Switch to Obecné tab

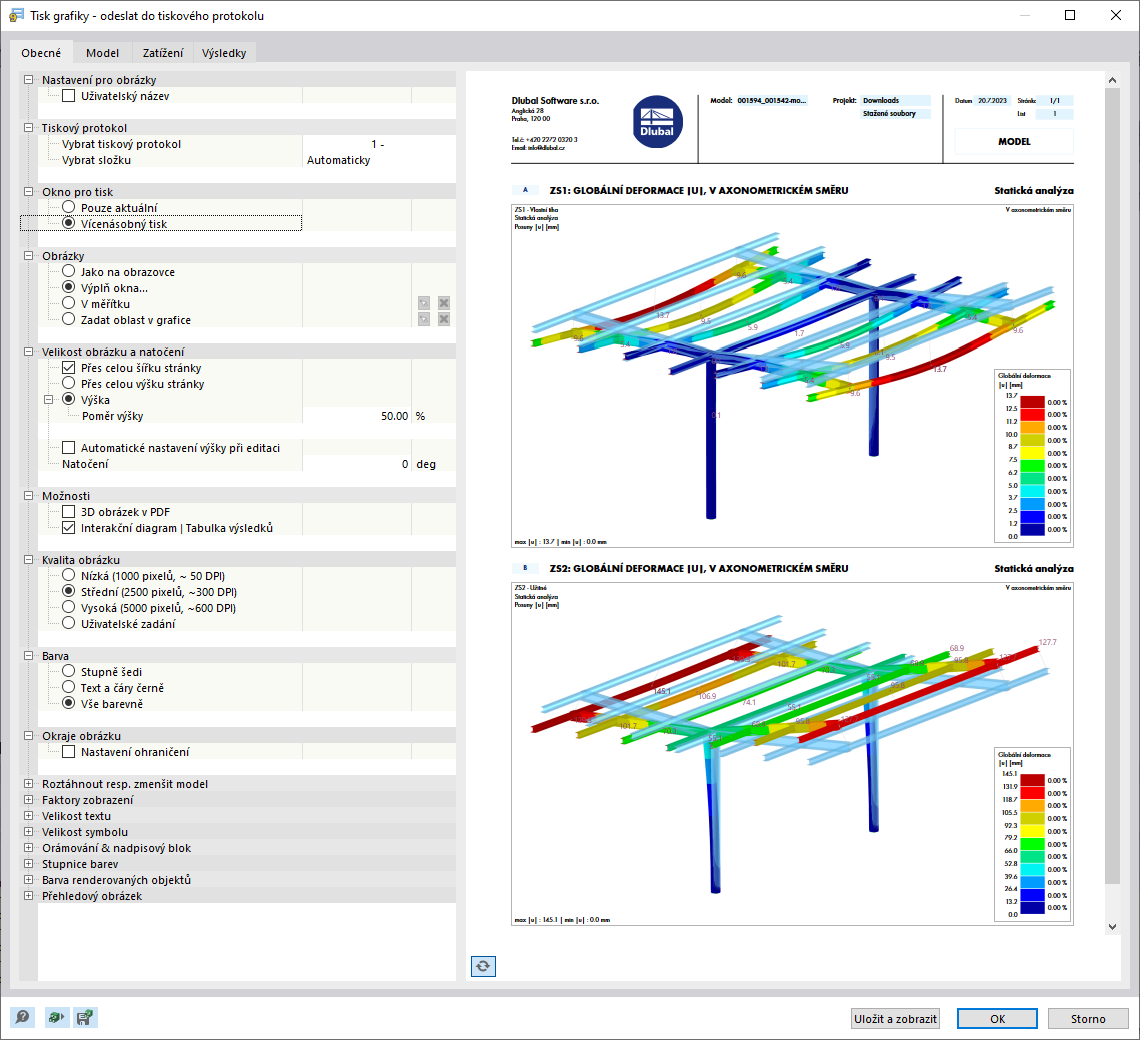tap(41, 53)
